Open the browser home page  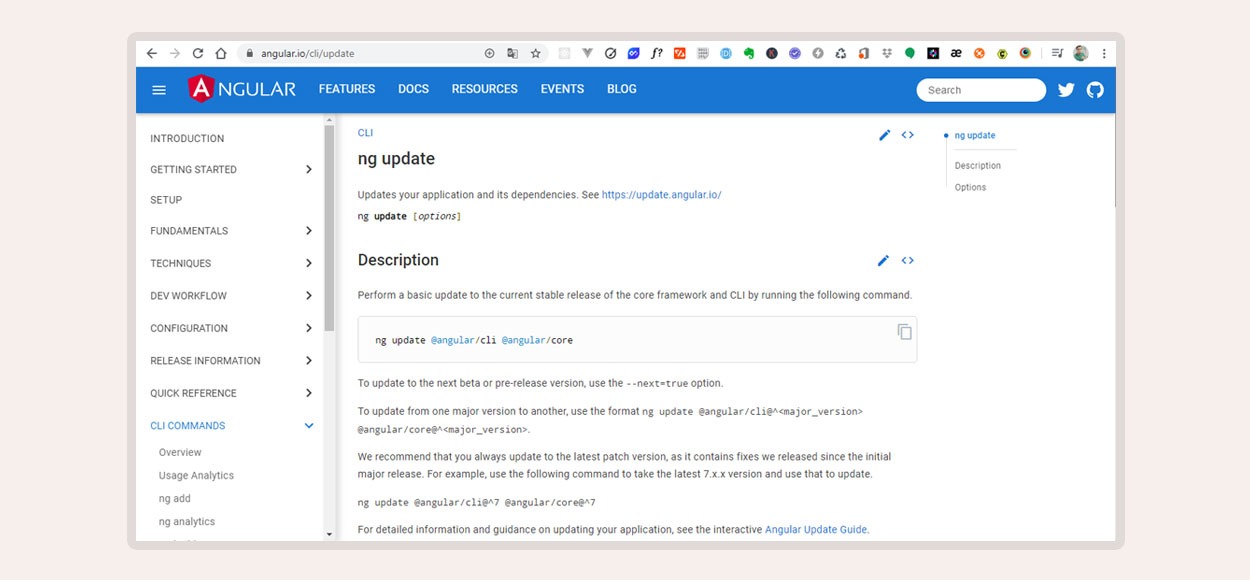coord(221,53)
